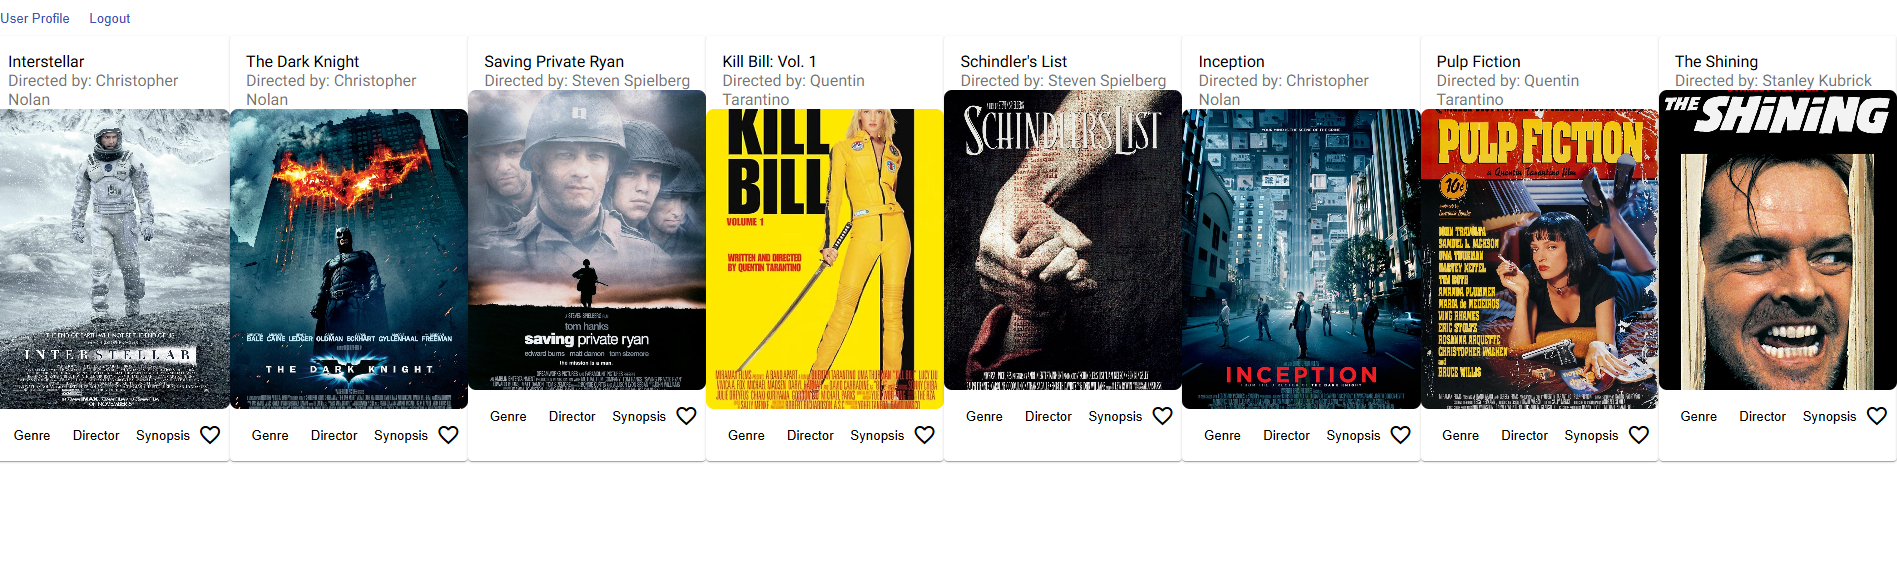Open Director info for The Dark Knight

334,435
